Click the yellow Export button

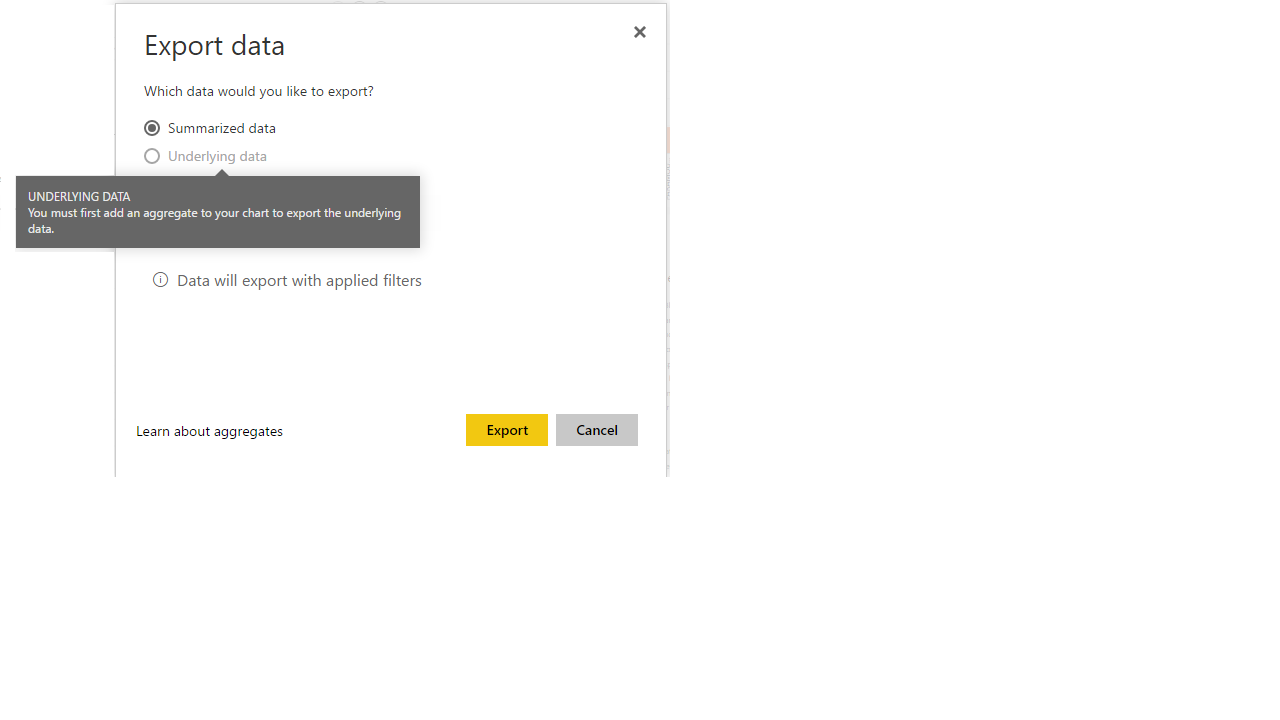(x=507, y=430)
